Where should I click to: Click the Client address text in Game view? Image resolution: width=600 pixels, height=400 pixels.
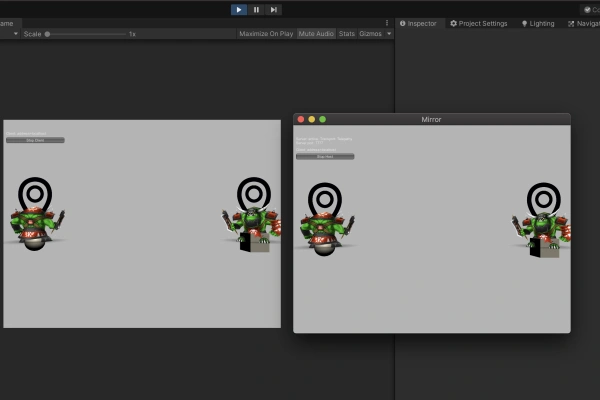[26, 134]
